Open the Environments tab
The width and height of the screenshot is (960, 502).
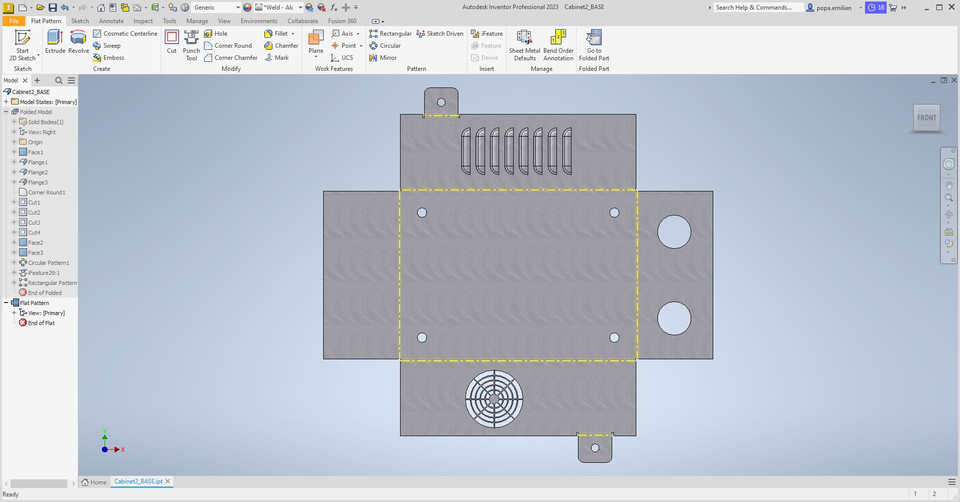(259, 21)
